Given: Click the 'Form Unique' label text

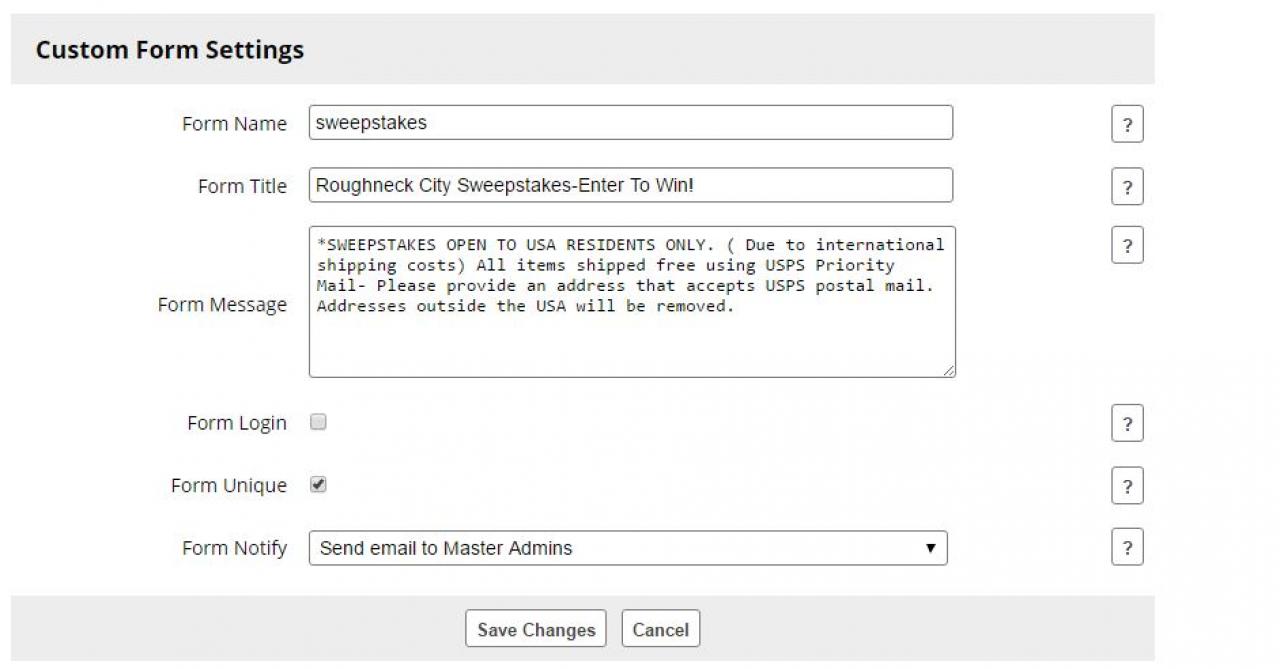Looking at the screenshot, I should 228,485.
